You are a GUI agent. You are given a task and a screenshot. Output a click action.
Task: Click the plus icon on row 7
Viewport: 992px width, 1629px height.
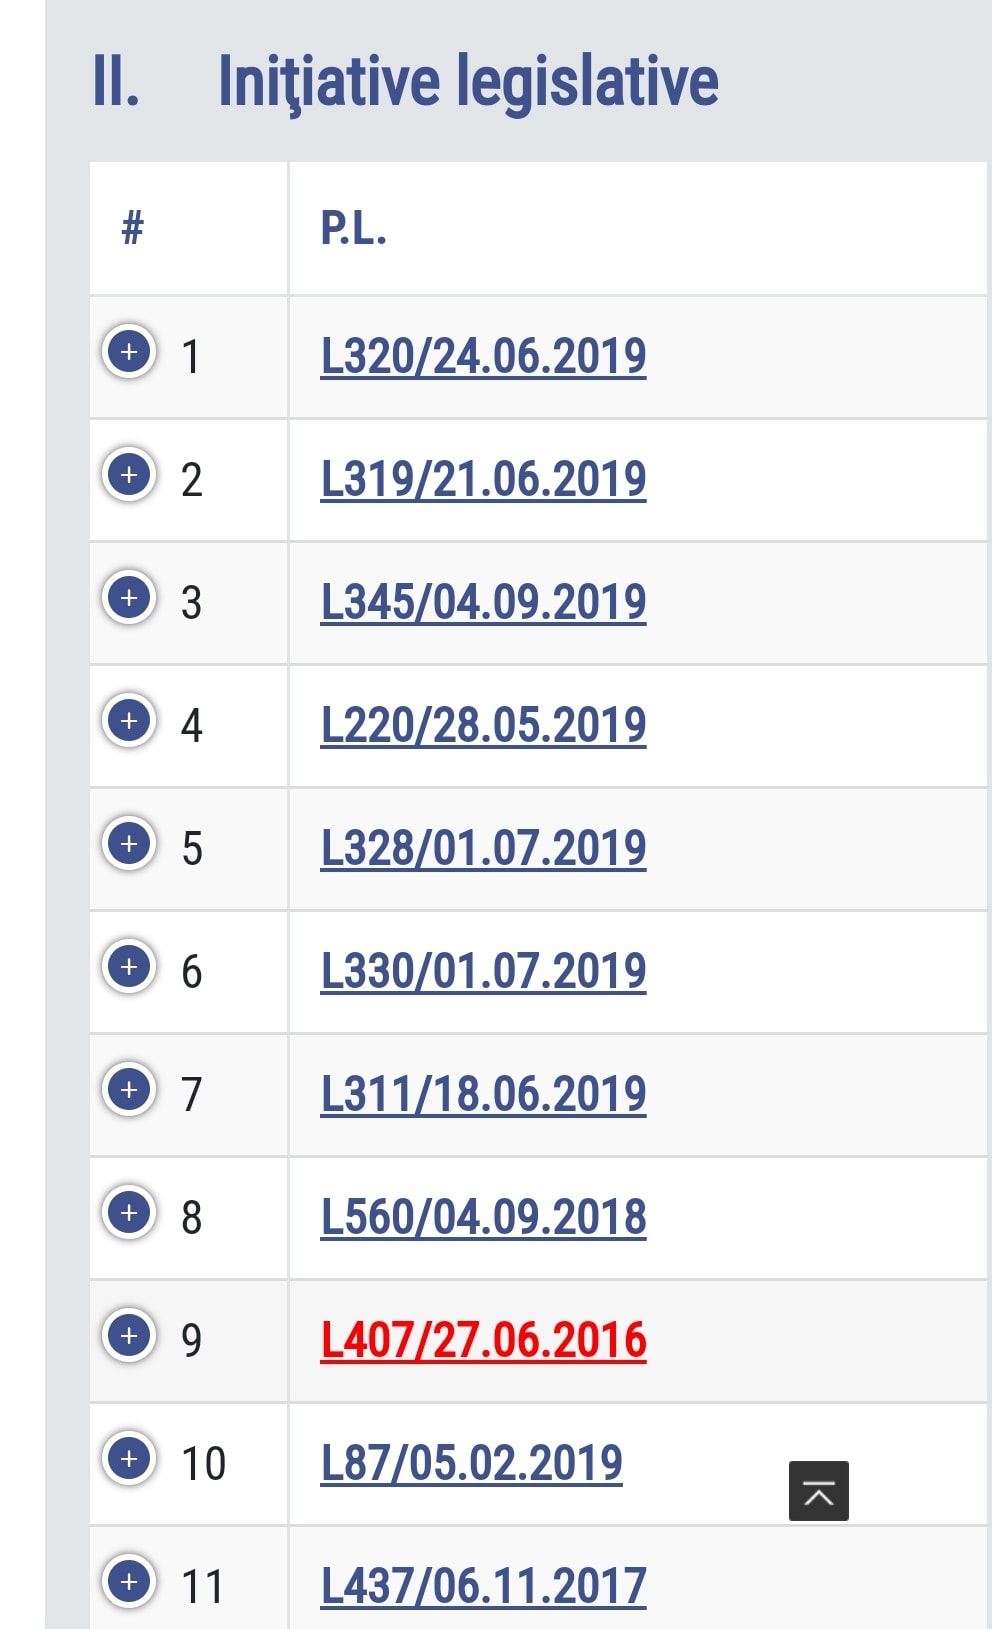point(129,1089)
